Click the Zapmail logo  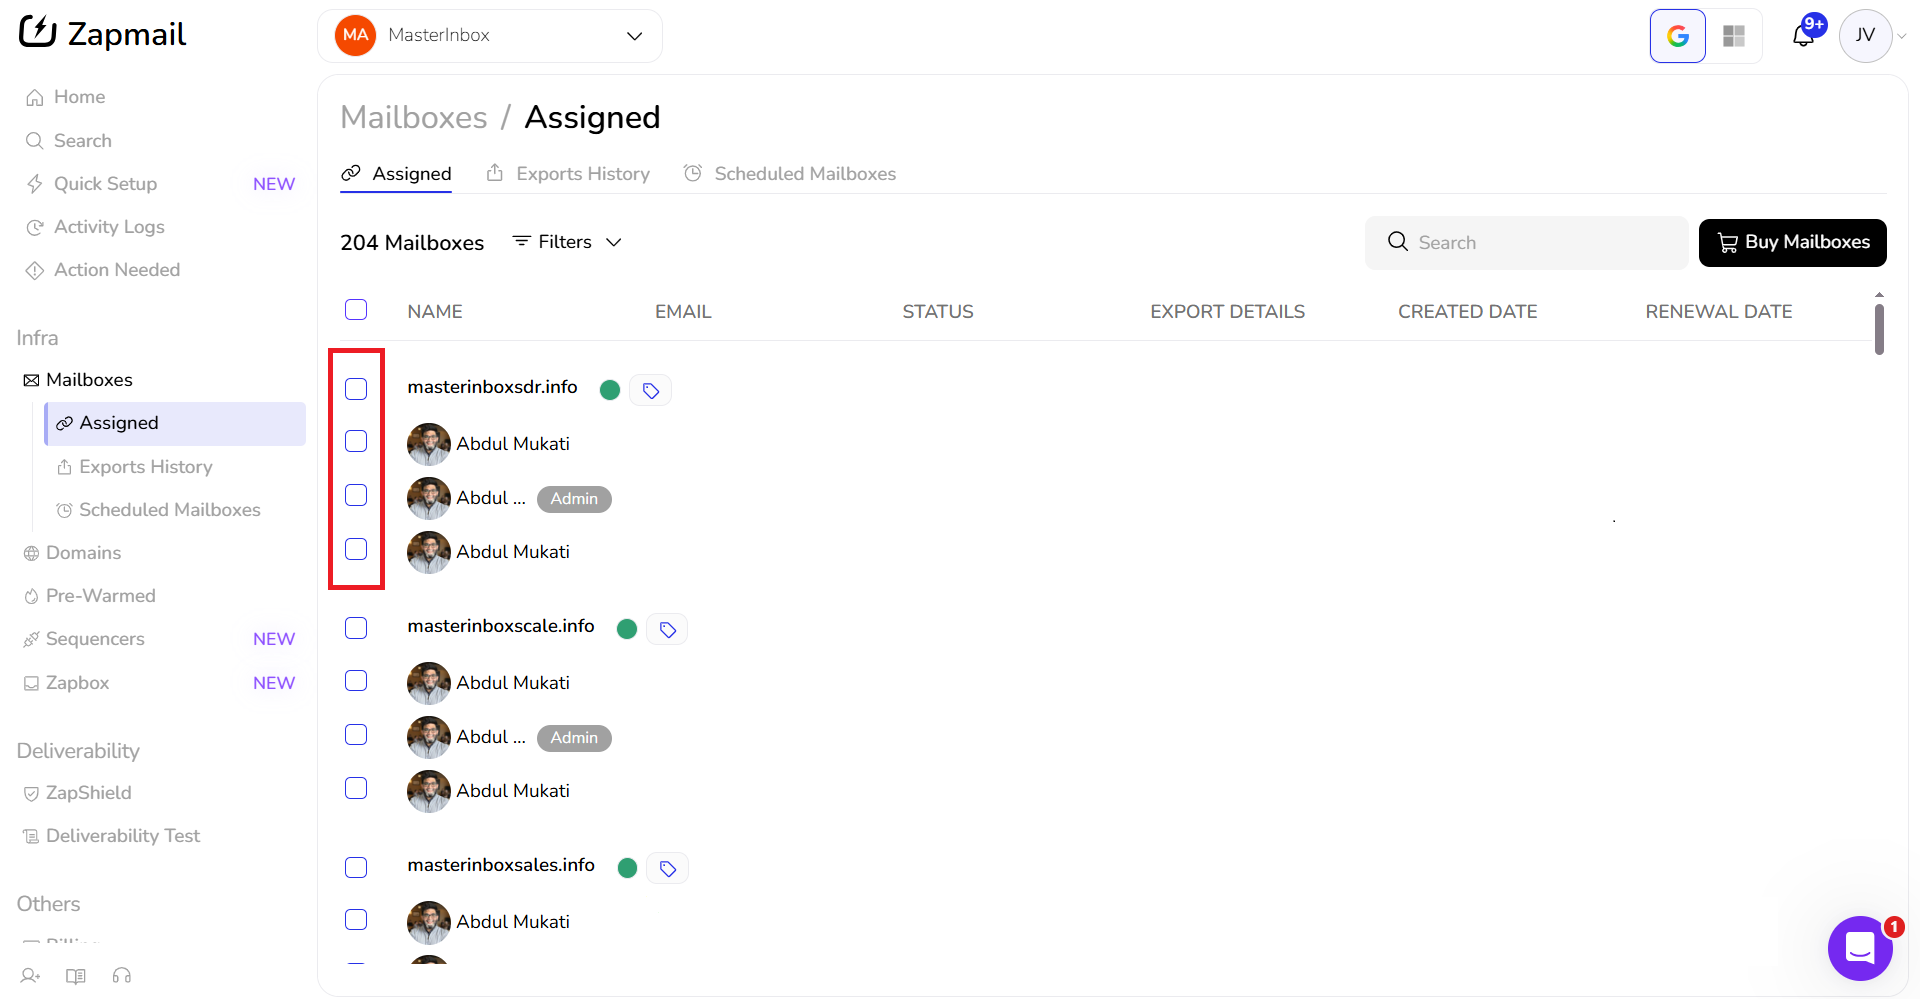pos(103,34)
